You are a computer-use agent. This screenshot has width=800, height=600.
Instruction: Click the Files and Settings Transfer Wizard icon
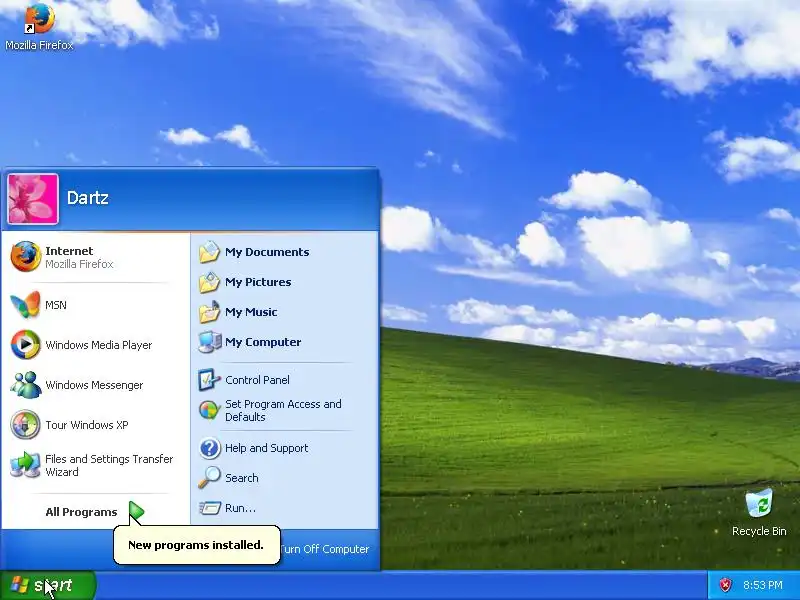point(26,465)
